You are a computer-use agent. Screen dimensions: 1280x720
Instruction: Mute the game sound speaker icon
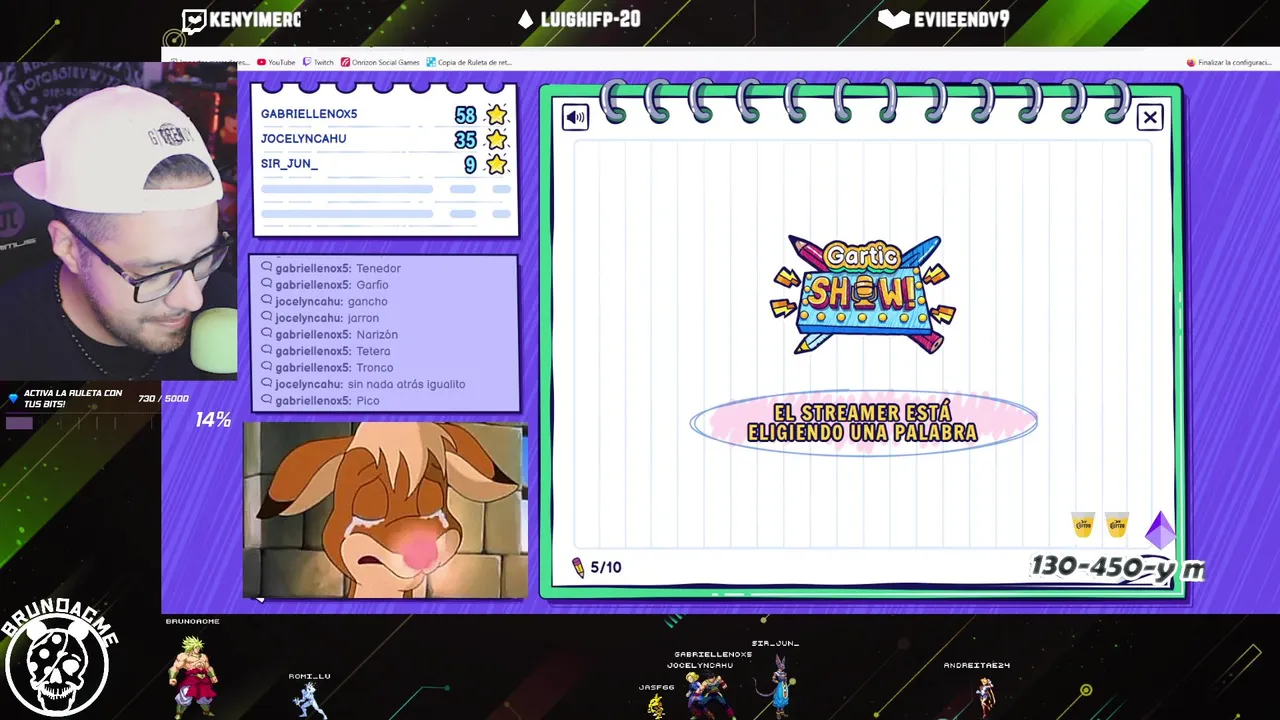tap(576, 117)
